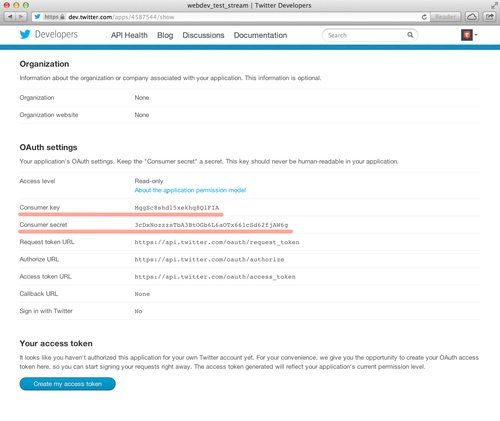Open the API Health menu item
Viewport: 500px width, 421px height.
129,35
